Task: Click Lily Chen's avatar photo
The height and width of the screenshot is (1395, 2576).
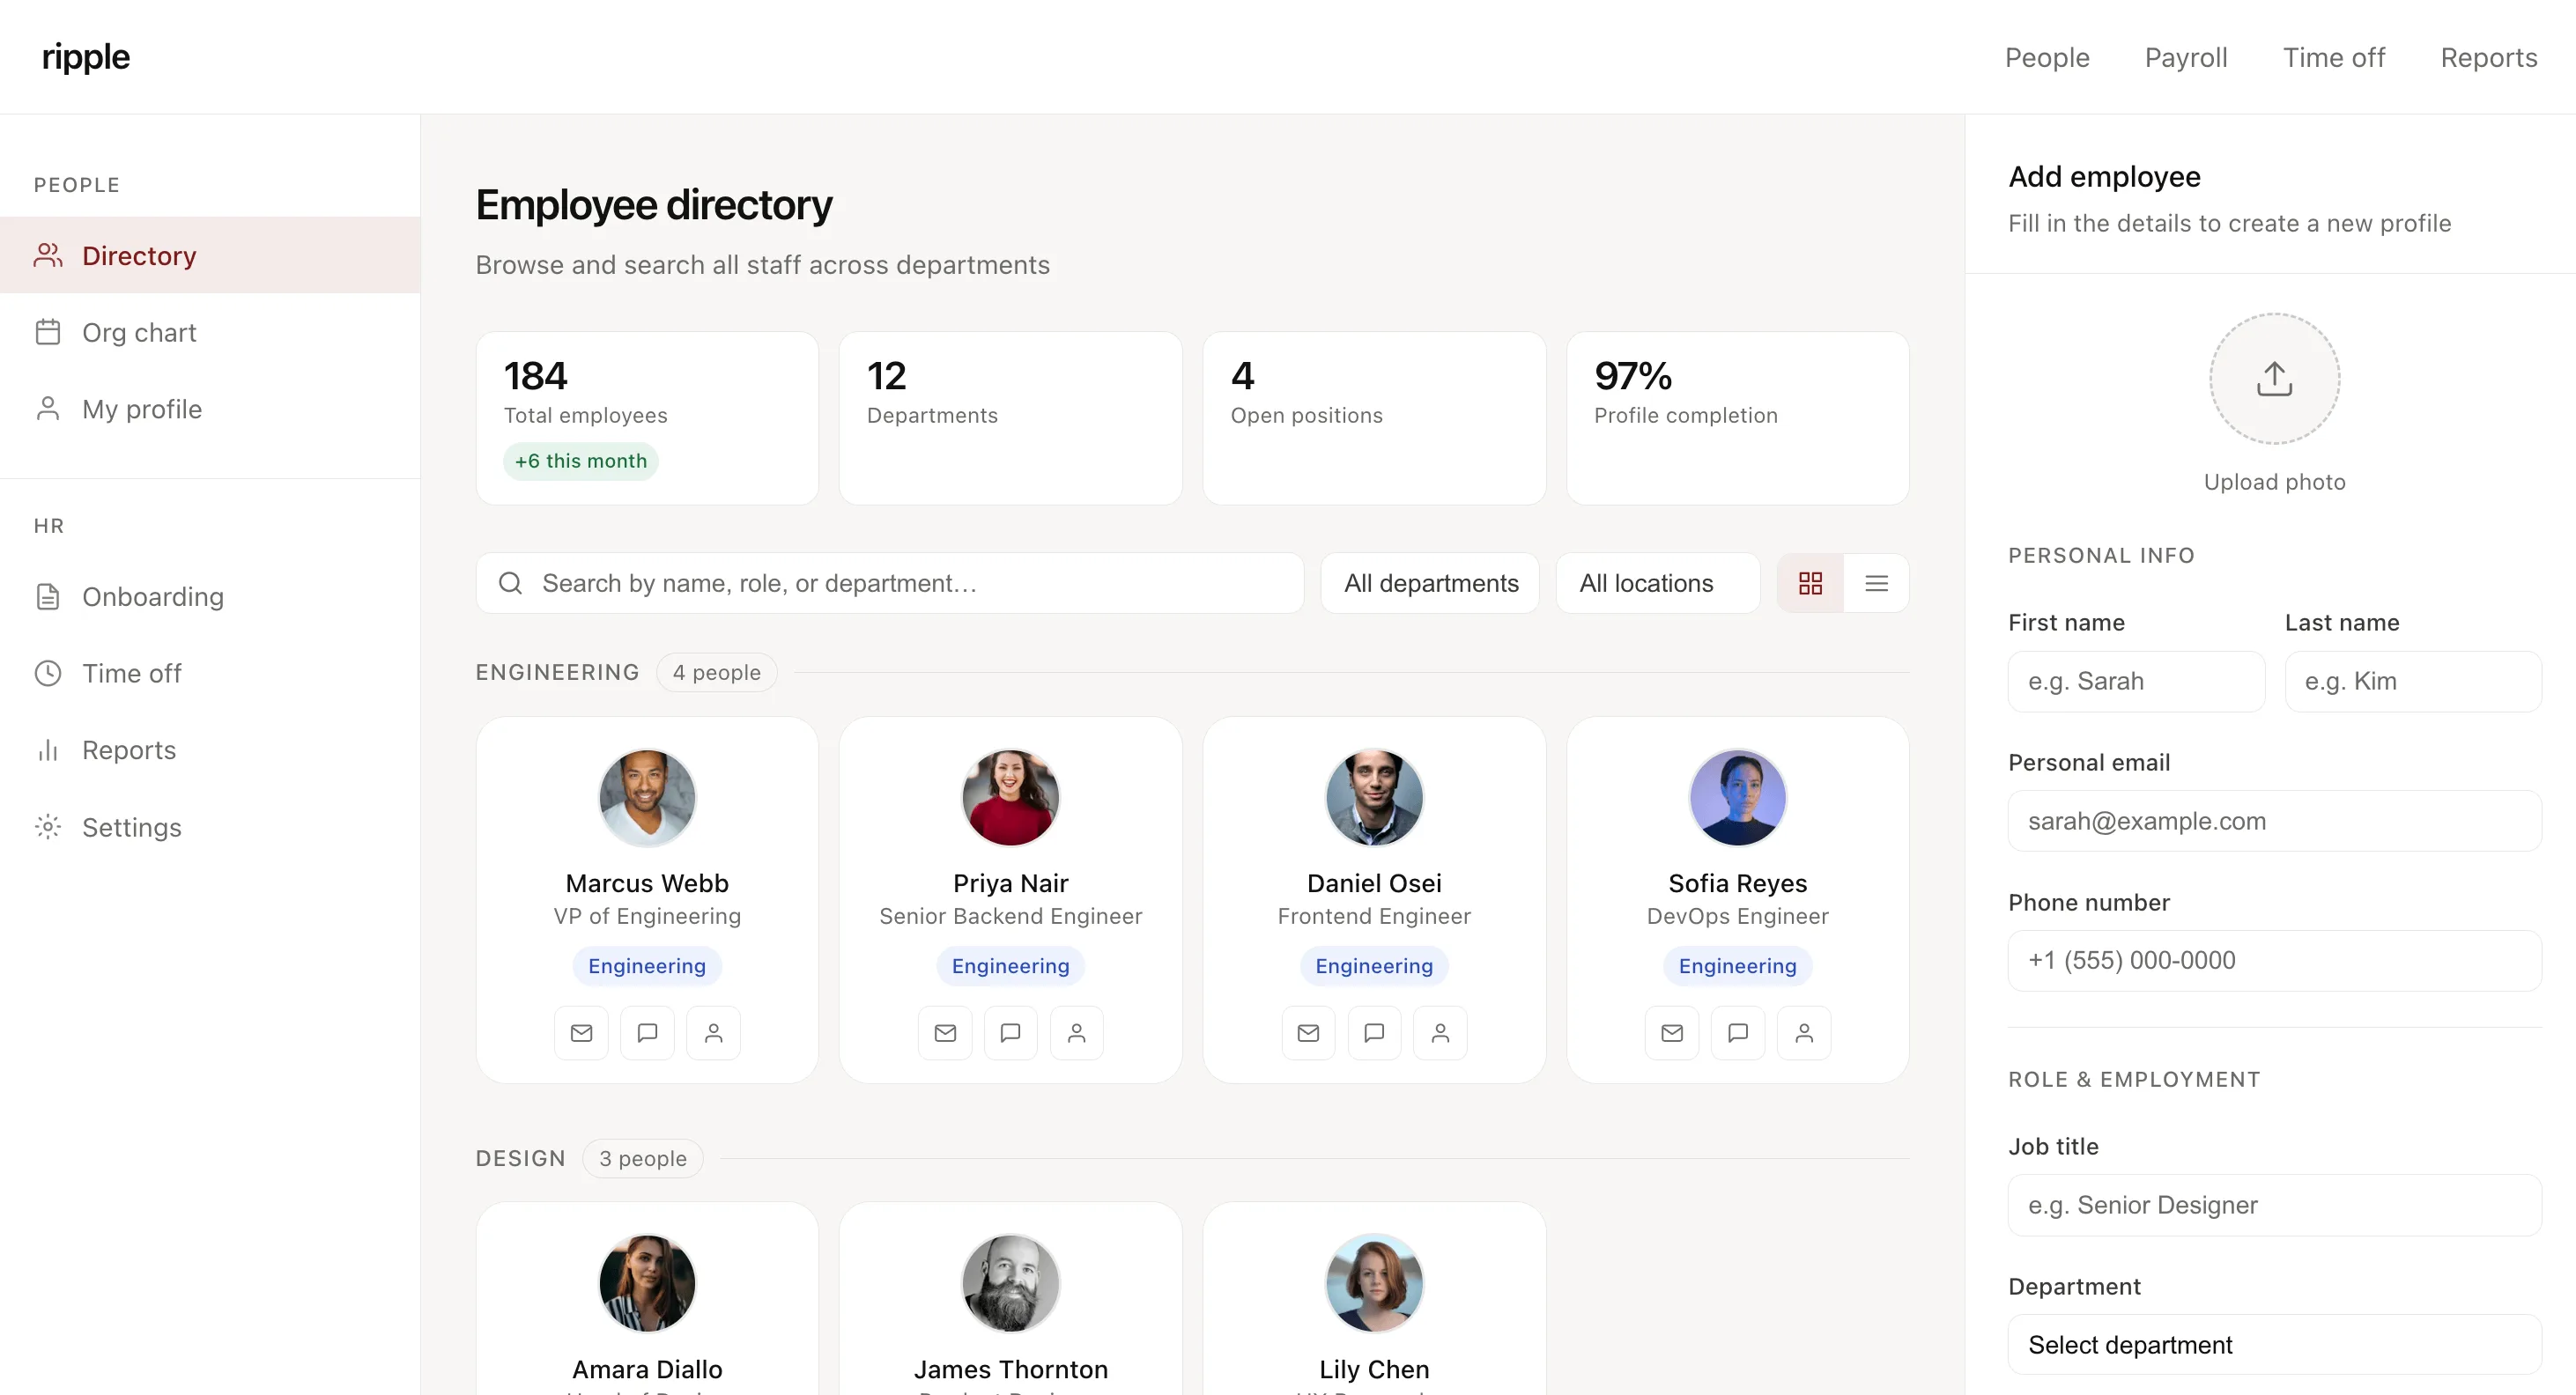Action: (x=1374, y=1283)
